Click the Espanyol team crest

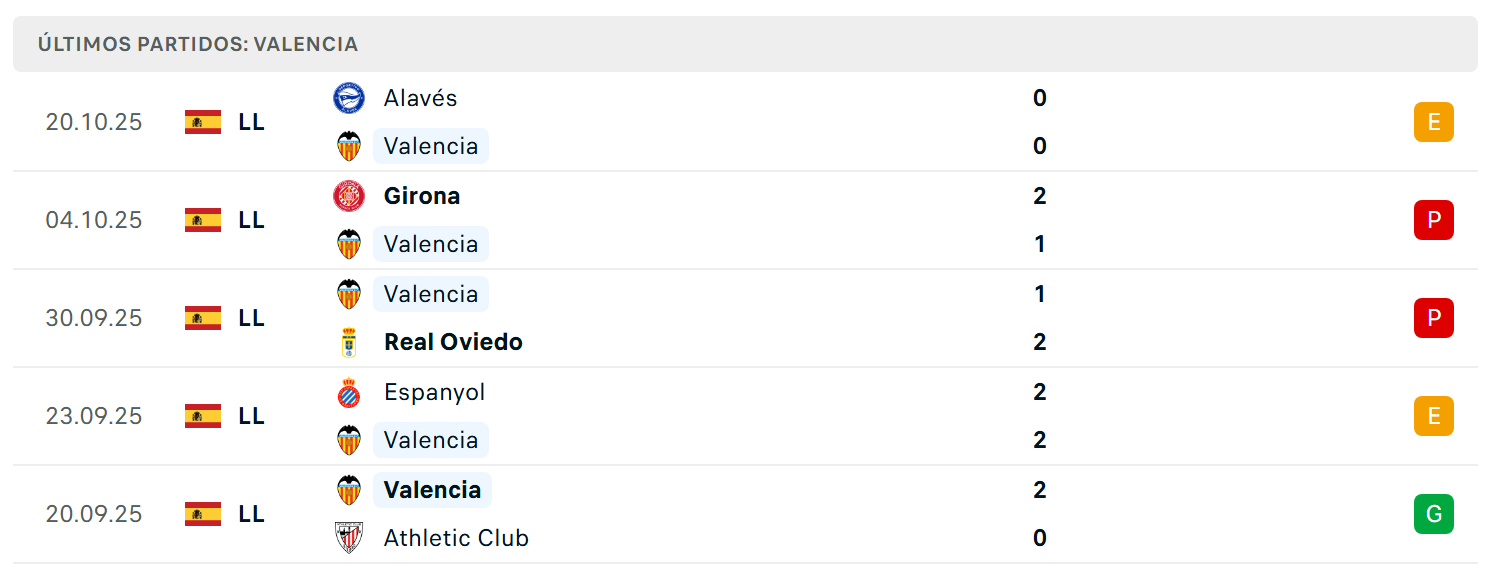(349, 392)
